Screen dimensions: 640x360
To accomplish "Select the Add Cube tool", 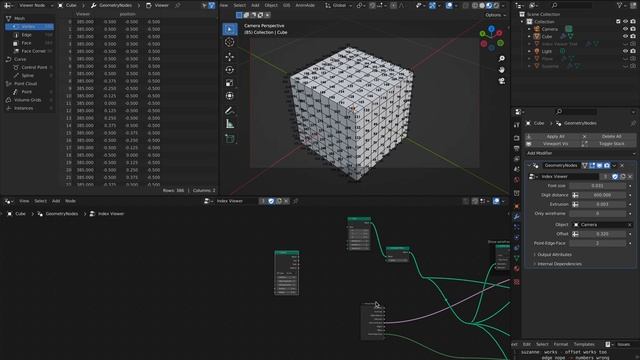I will coord(230,138).
